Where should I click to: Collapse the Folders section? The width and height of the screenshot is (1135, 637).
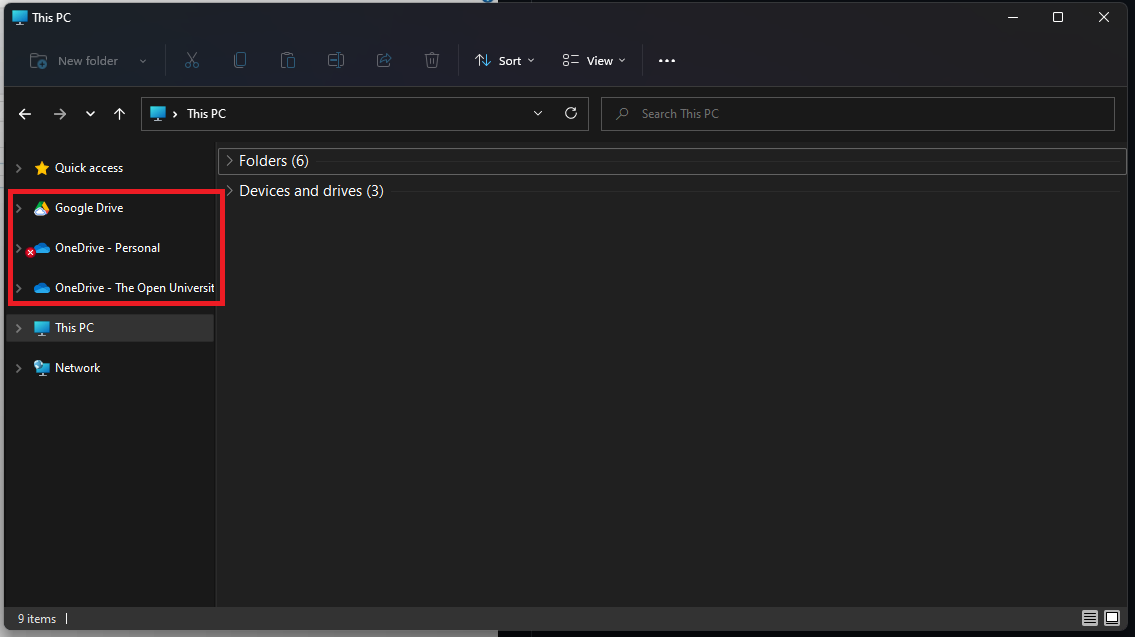230,160
